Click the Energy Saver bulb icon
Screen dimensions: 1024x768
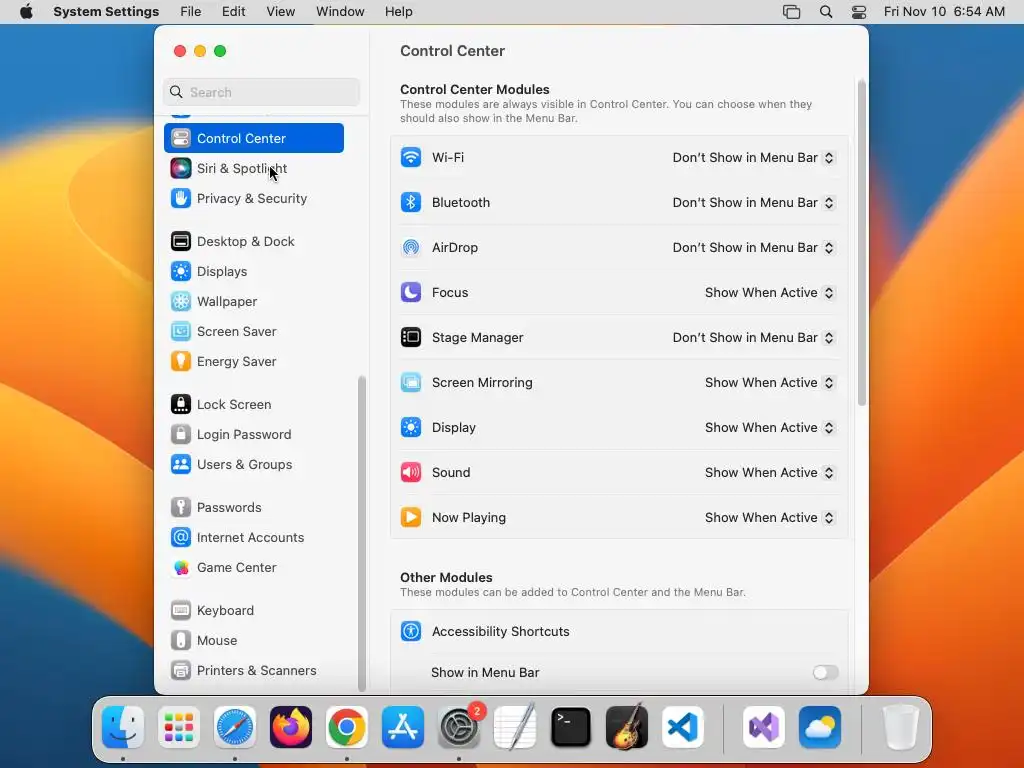tap(181, 362)
